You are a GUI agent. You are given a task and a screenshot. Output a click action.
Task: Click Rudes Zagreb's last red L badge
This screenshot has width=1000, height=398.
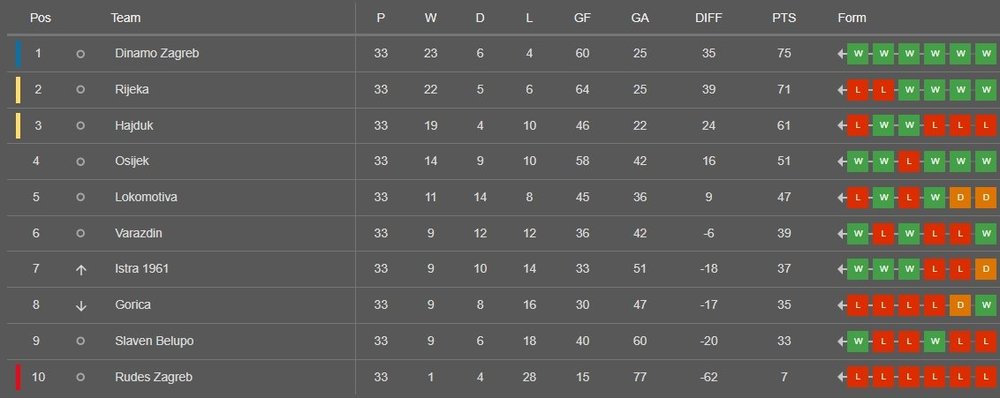tap(985, 378)
